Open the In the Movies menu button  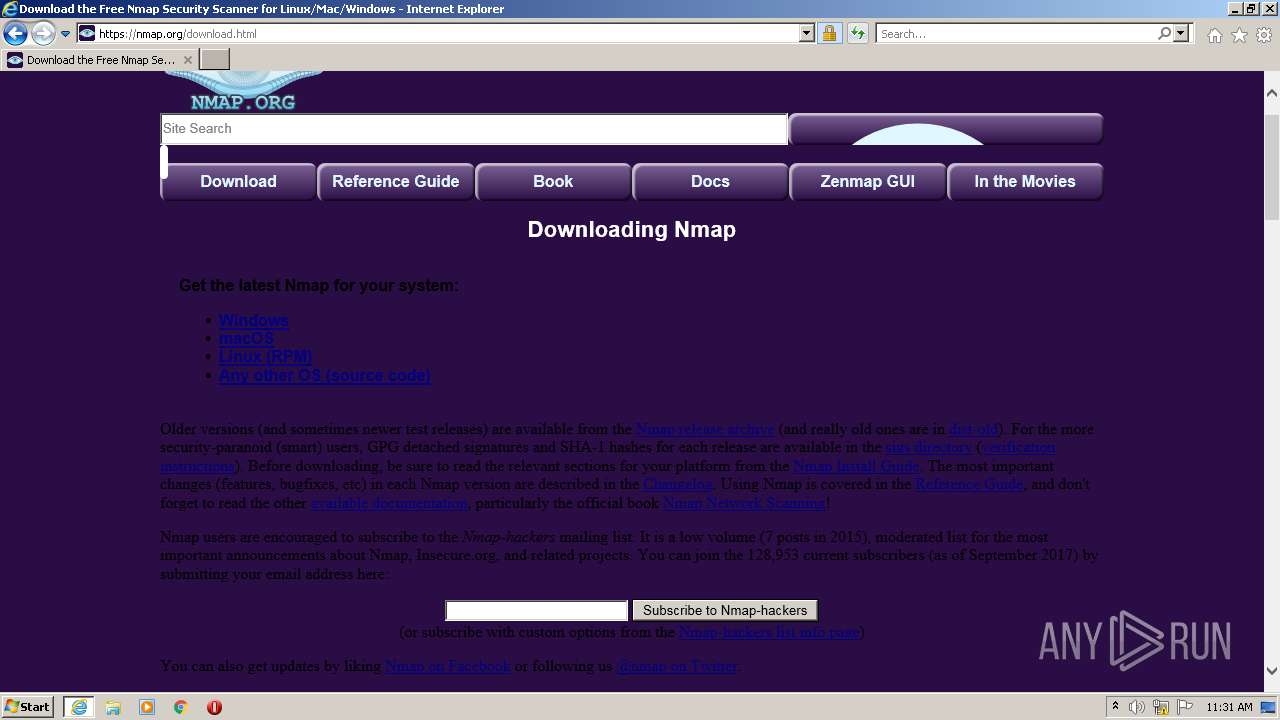(x=1025, y=182)
